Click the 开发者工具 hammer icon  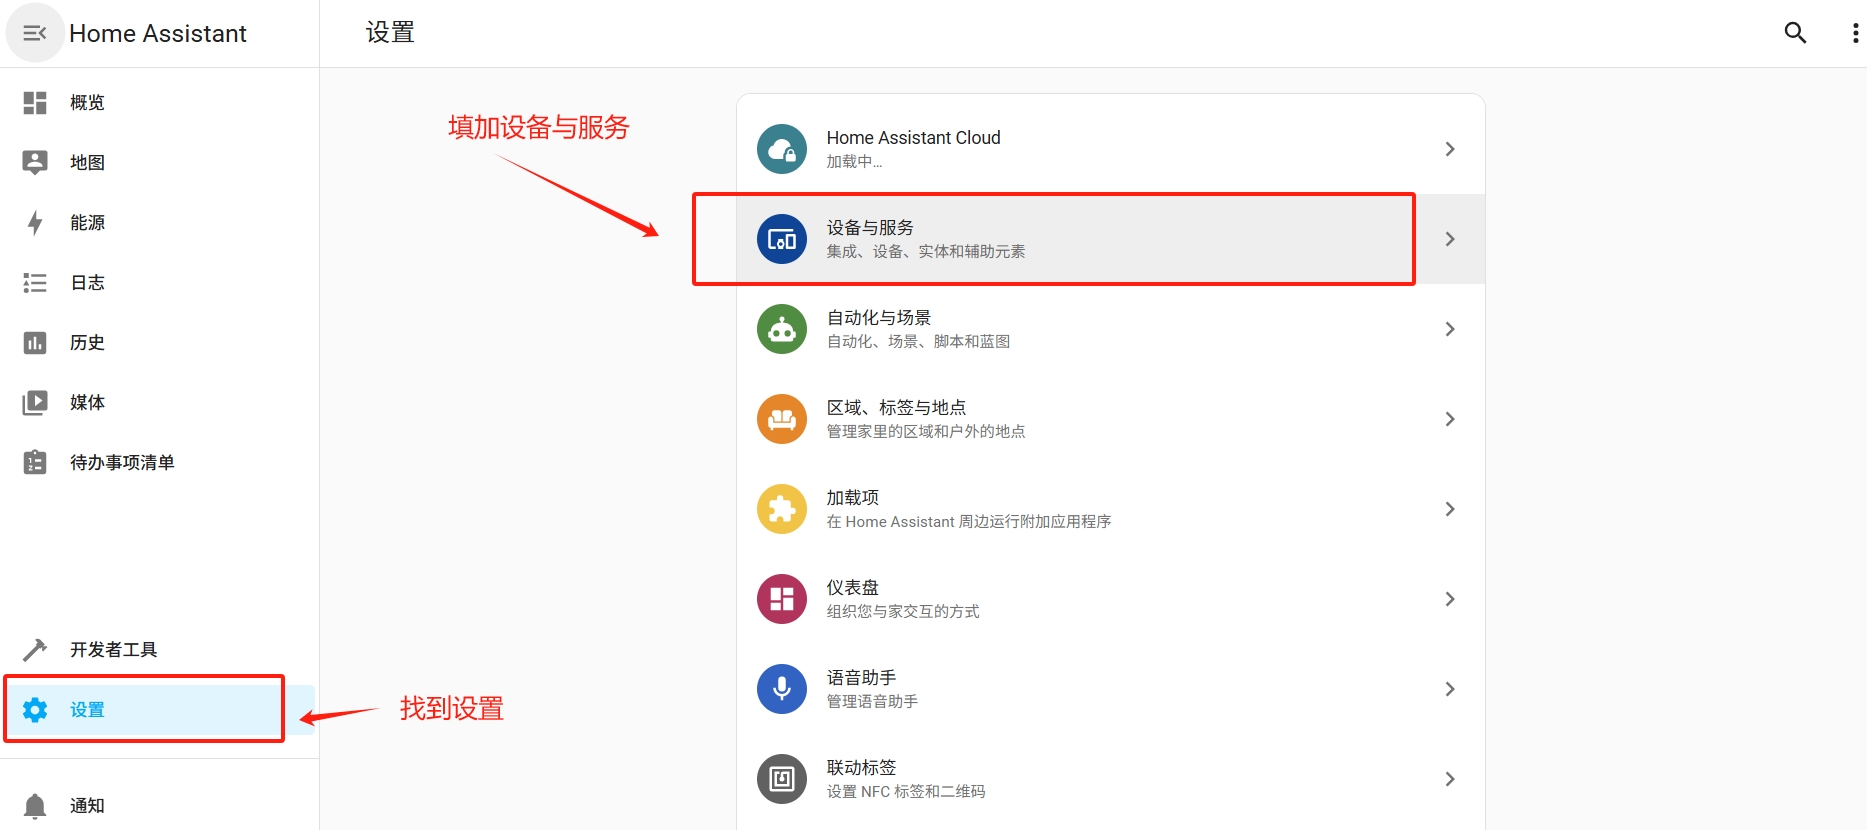point(35,650)
